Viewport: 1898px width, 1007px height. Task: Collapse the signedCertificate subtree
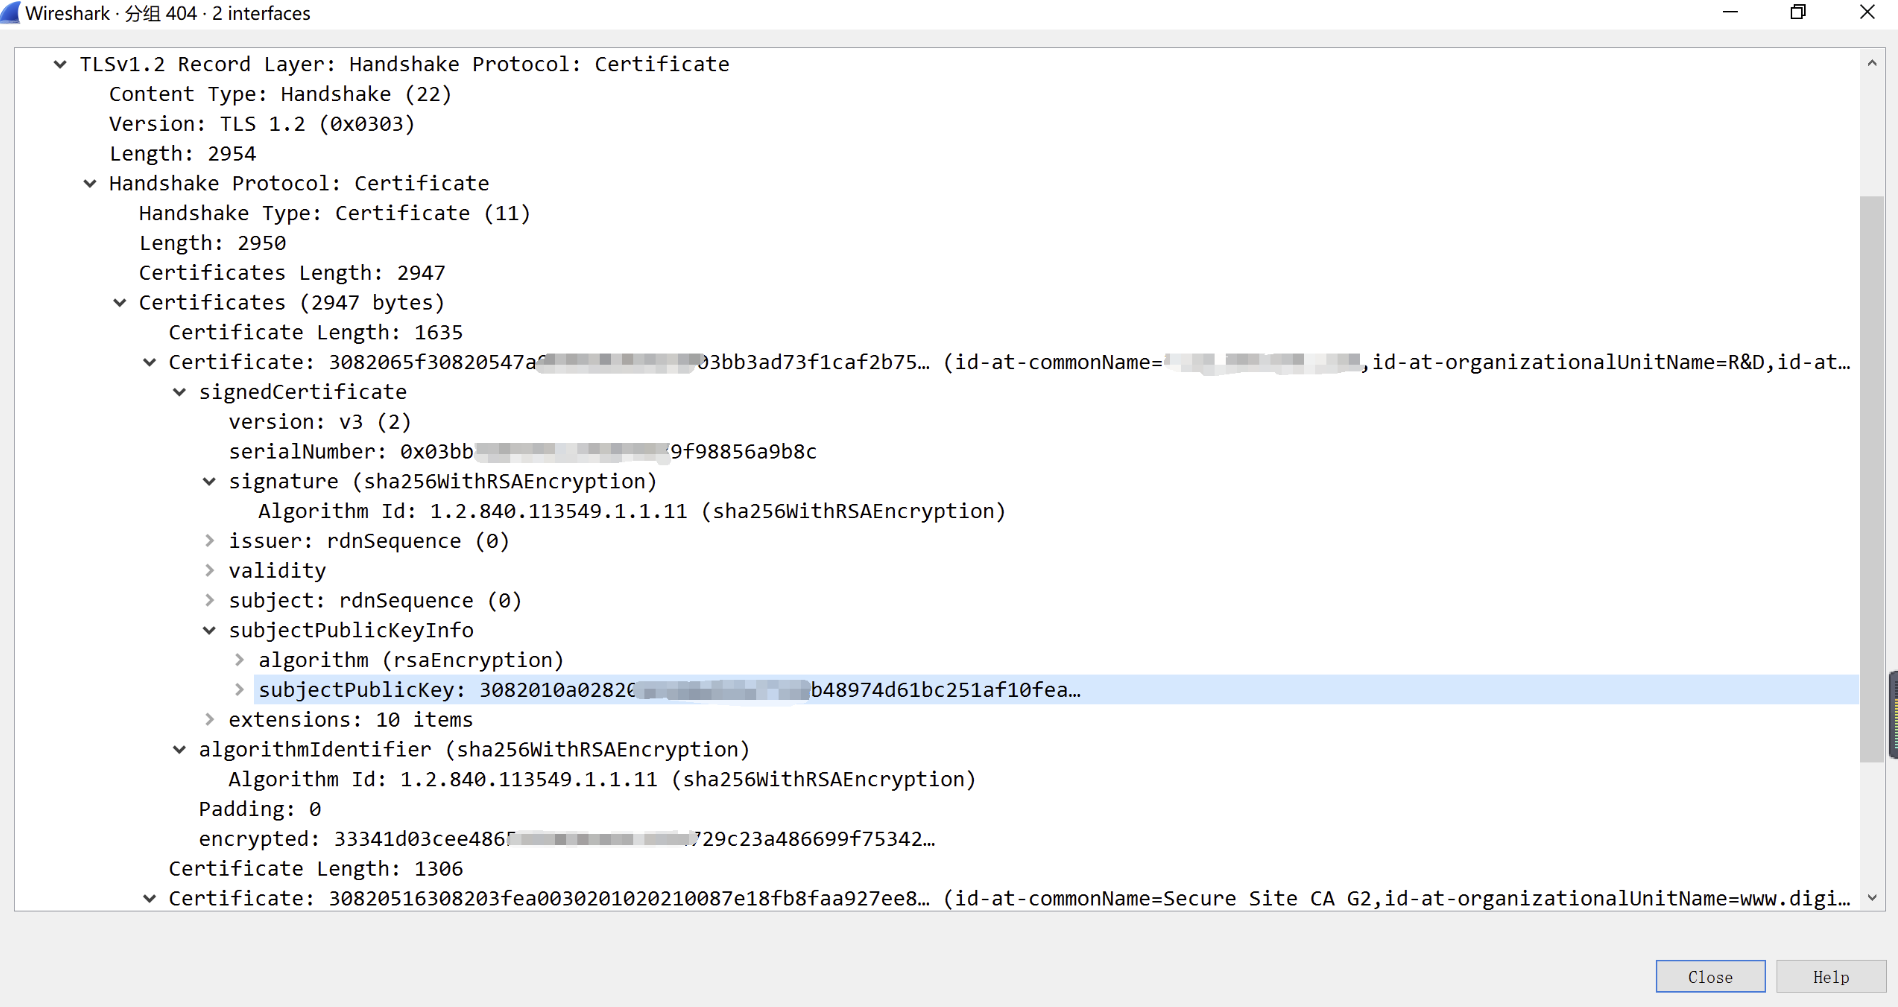[178, 392]
